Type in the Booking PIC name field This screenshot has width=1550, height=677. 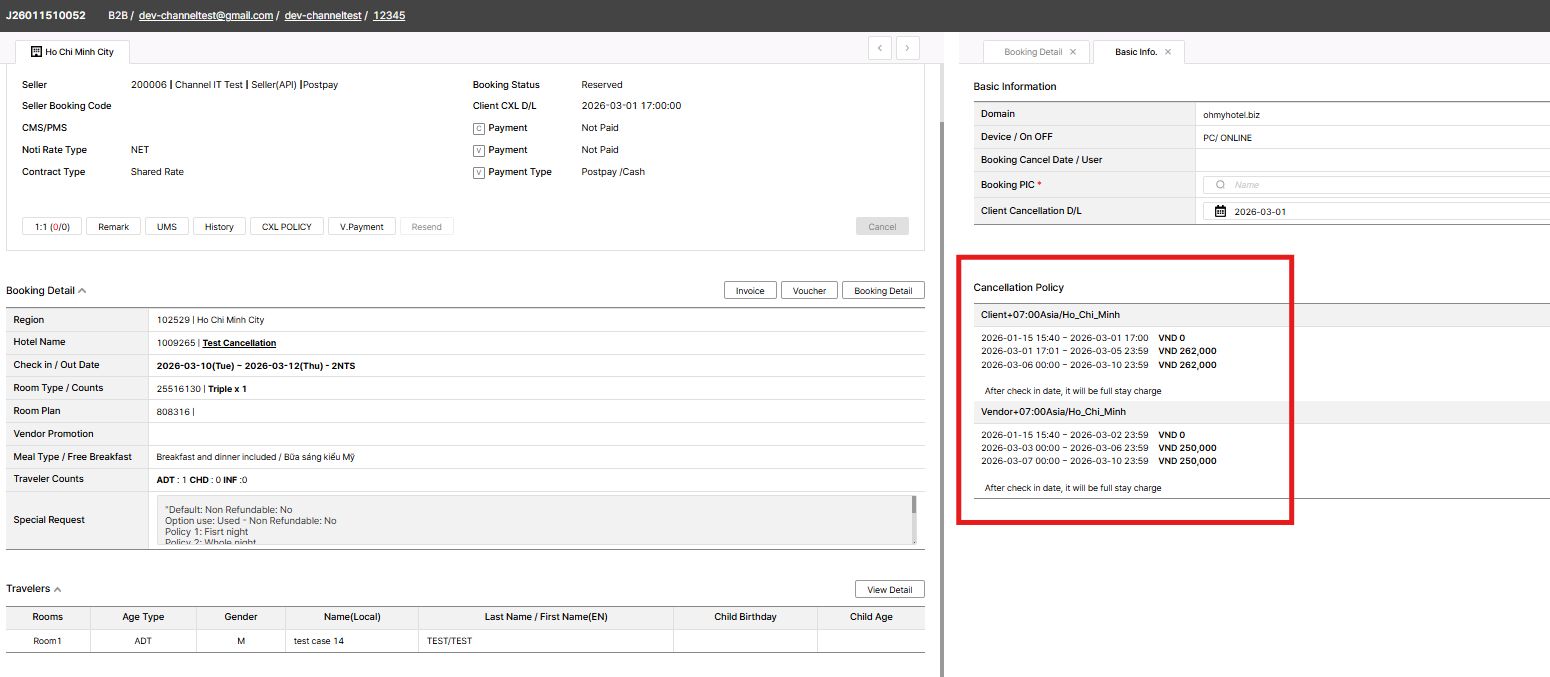click(1380, 185)
